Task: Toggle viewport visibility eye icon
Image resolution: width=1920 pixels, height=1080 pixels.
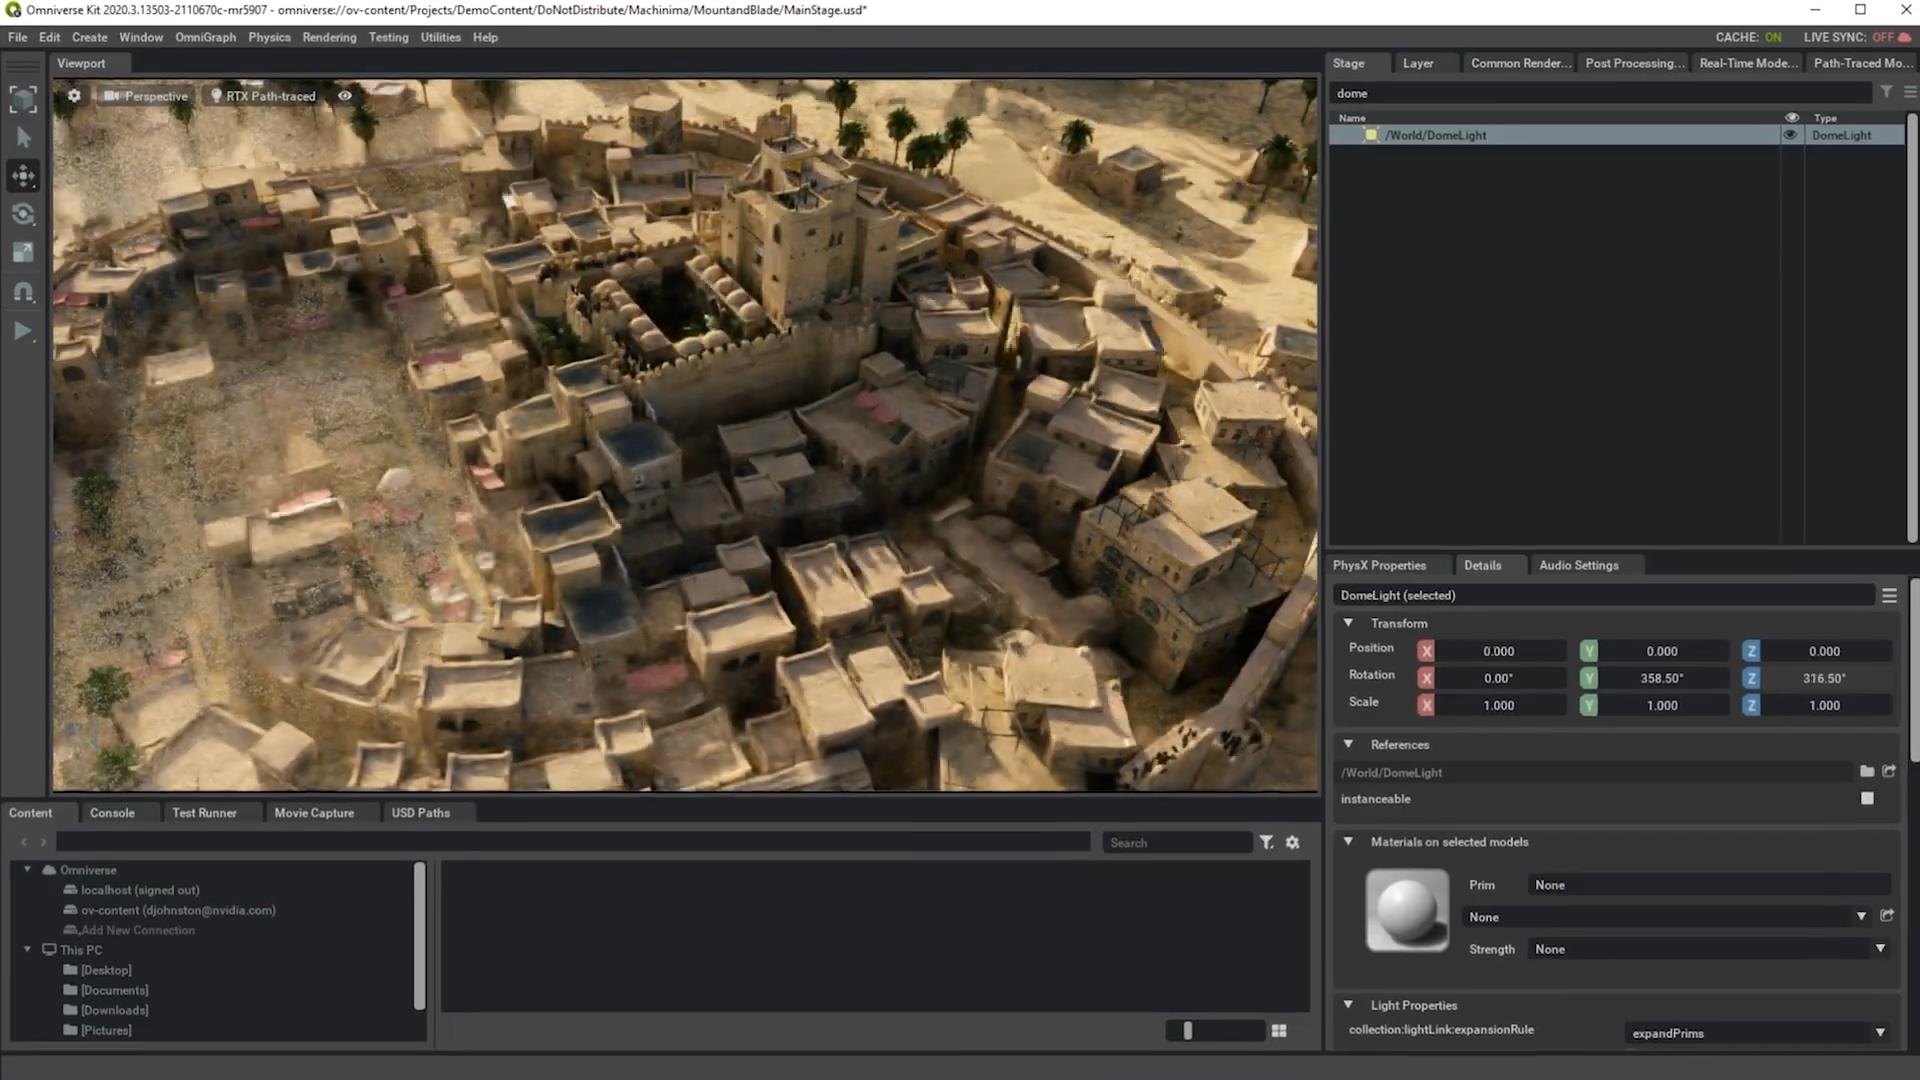Action: [x=345, y=96]
